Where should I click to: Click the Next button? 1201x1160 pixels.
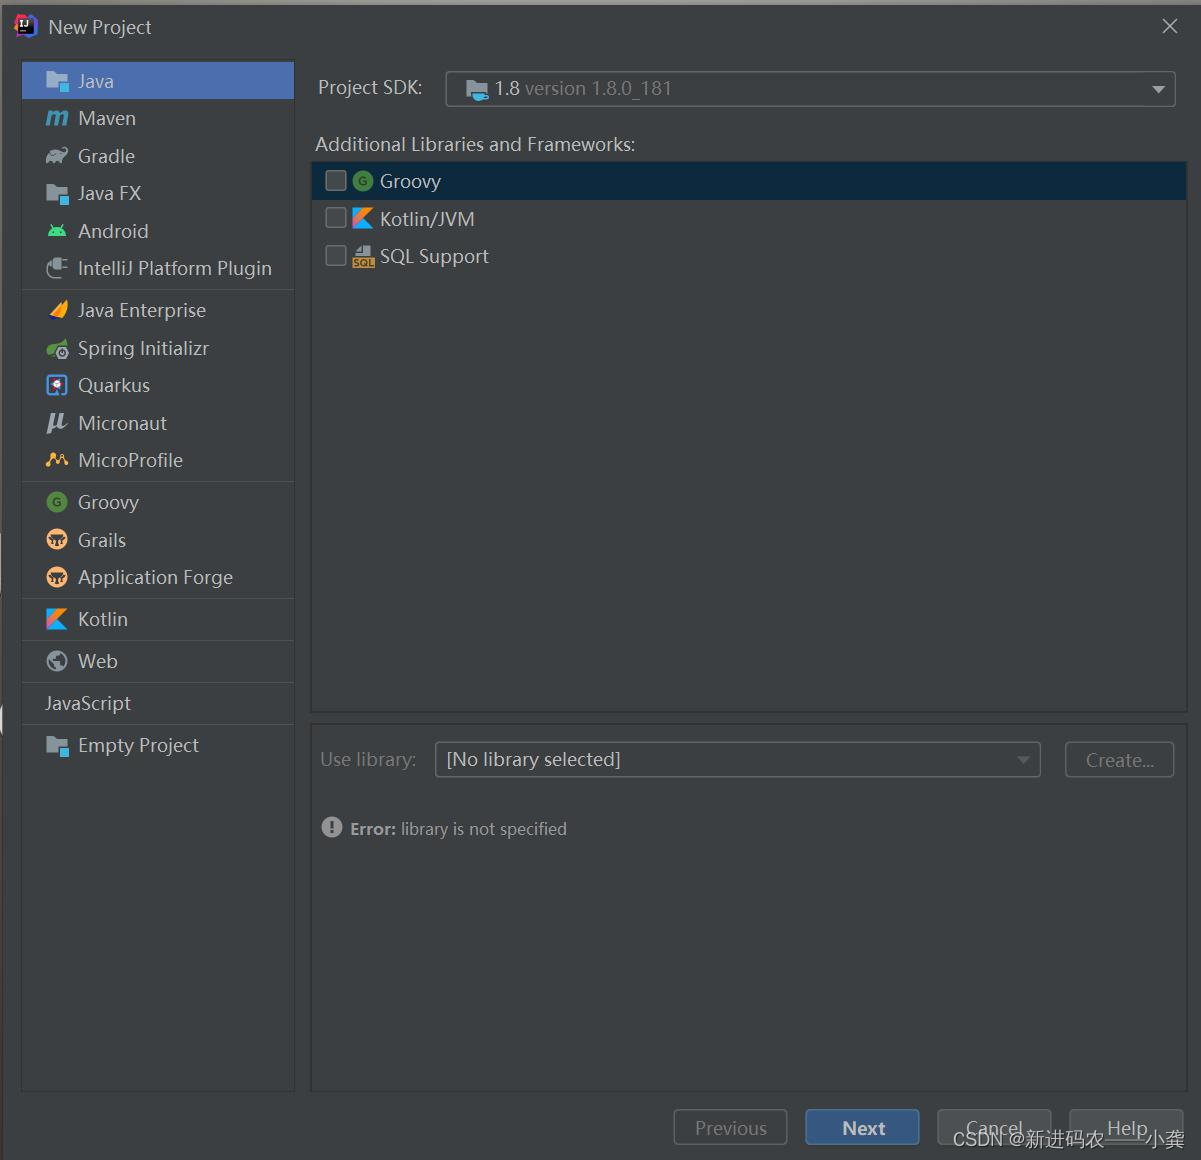coord(862,1127)
